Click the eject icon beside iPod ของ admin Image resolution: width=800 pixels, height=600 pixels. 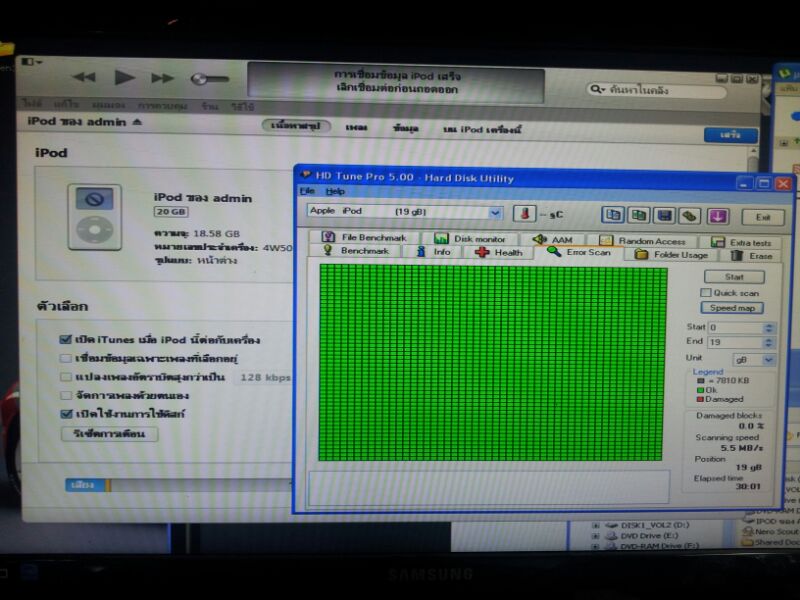point(137,122)
